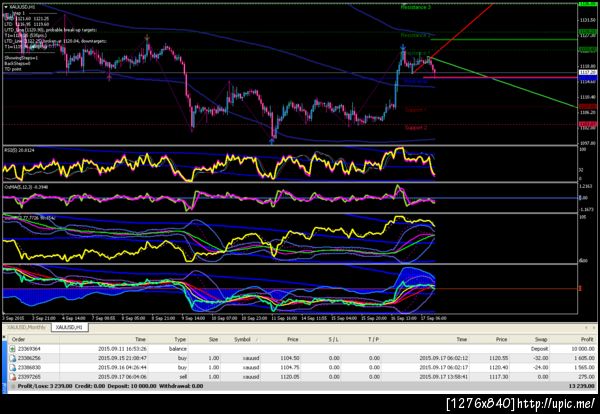The width and height of the screenshot is (600, 414).
Task: Click close price 1117.30
Action: coord(498,377)
